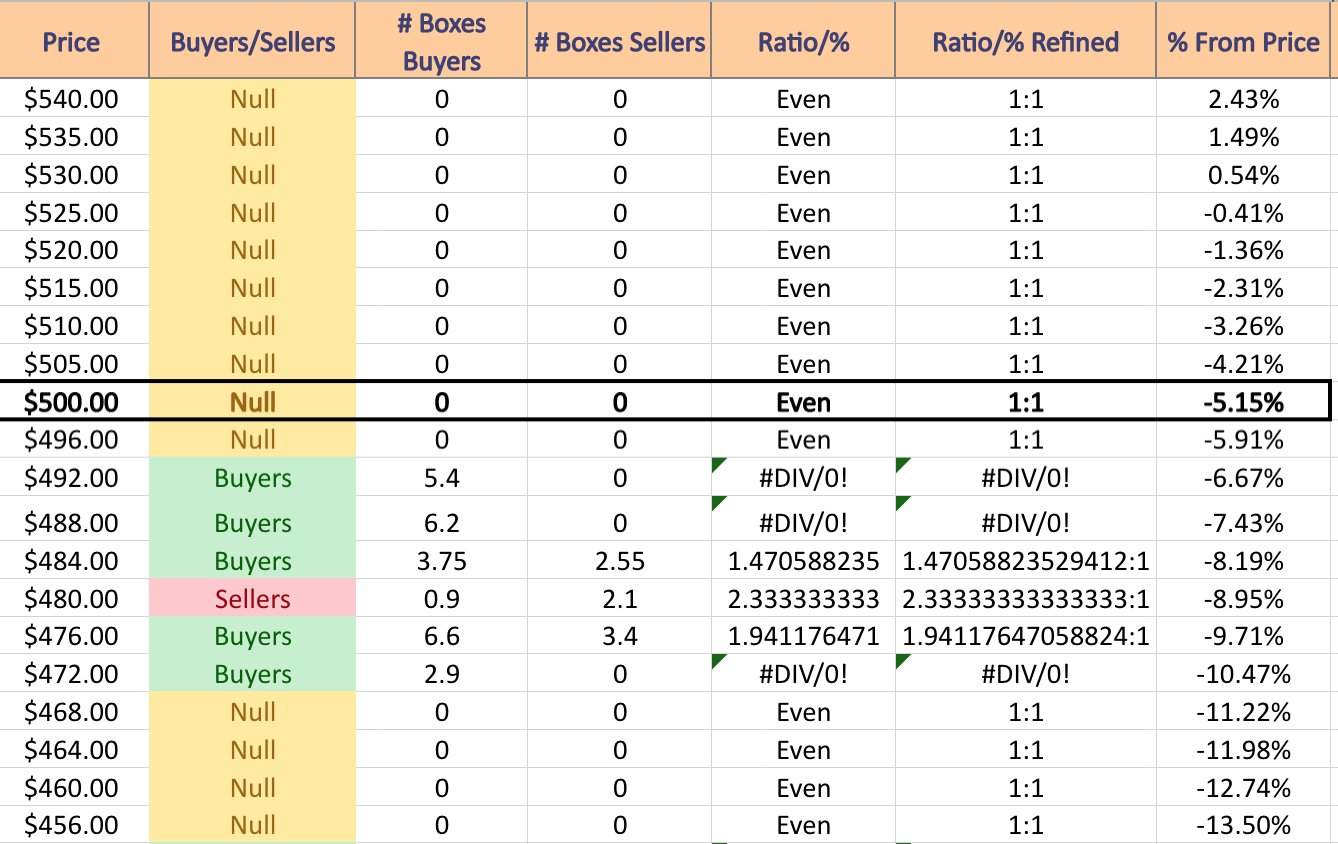The height and width of the screenshot is (844, 1338).
Task: Select the #DIV/0! Ratio/% cell at $472.00
Action: click(x=803, y=674)
